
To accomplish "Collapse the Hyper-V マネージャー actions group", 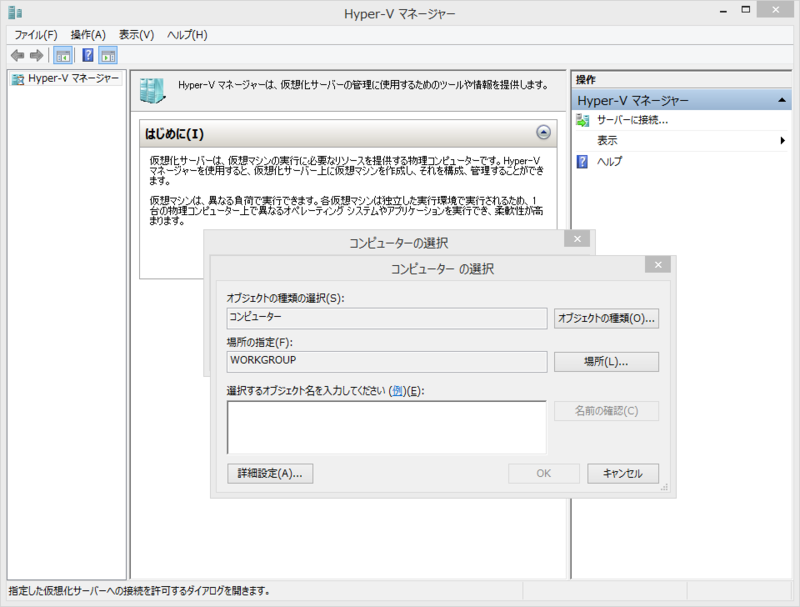I will [x=781, y=99].
